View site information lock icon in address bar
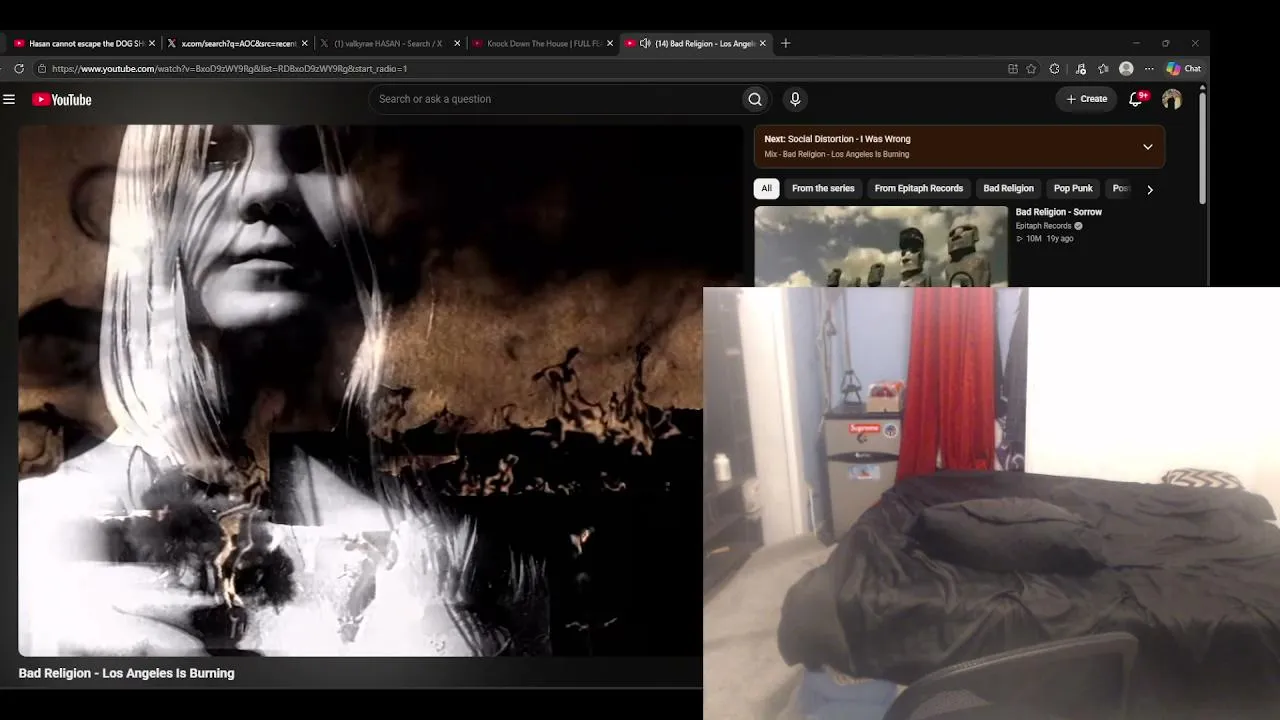The width and height of the screenshot is (1280, 720). point(42,69)
